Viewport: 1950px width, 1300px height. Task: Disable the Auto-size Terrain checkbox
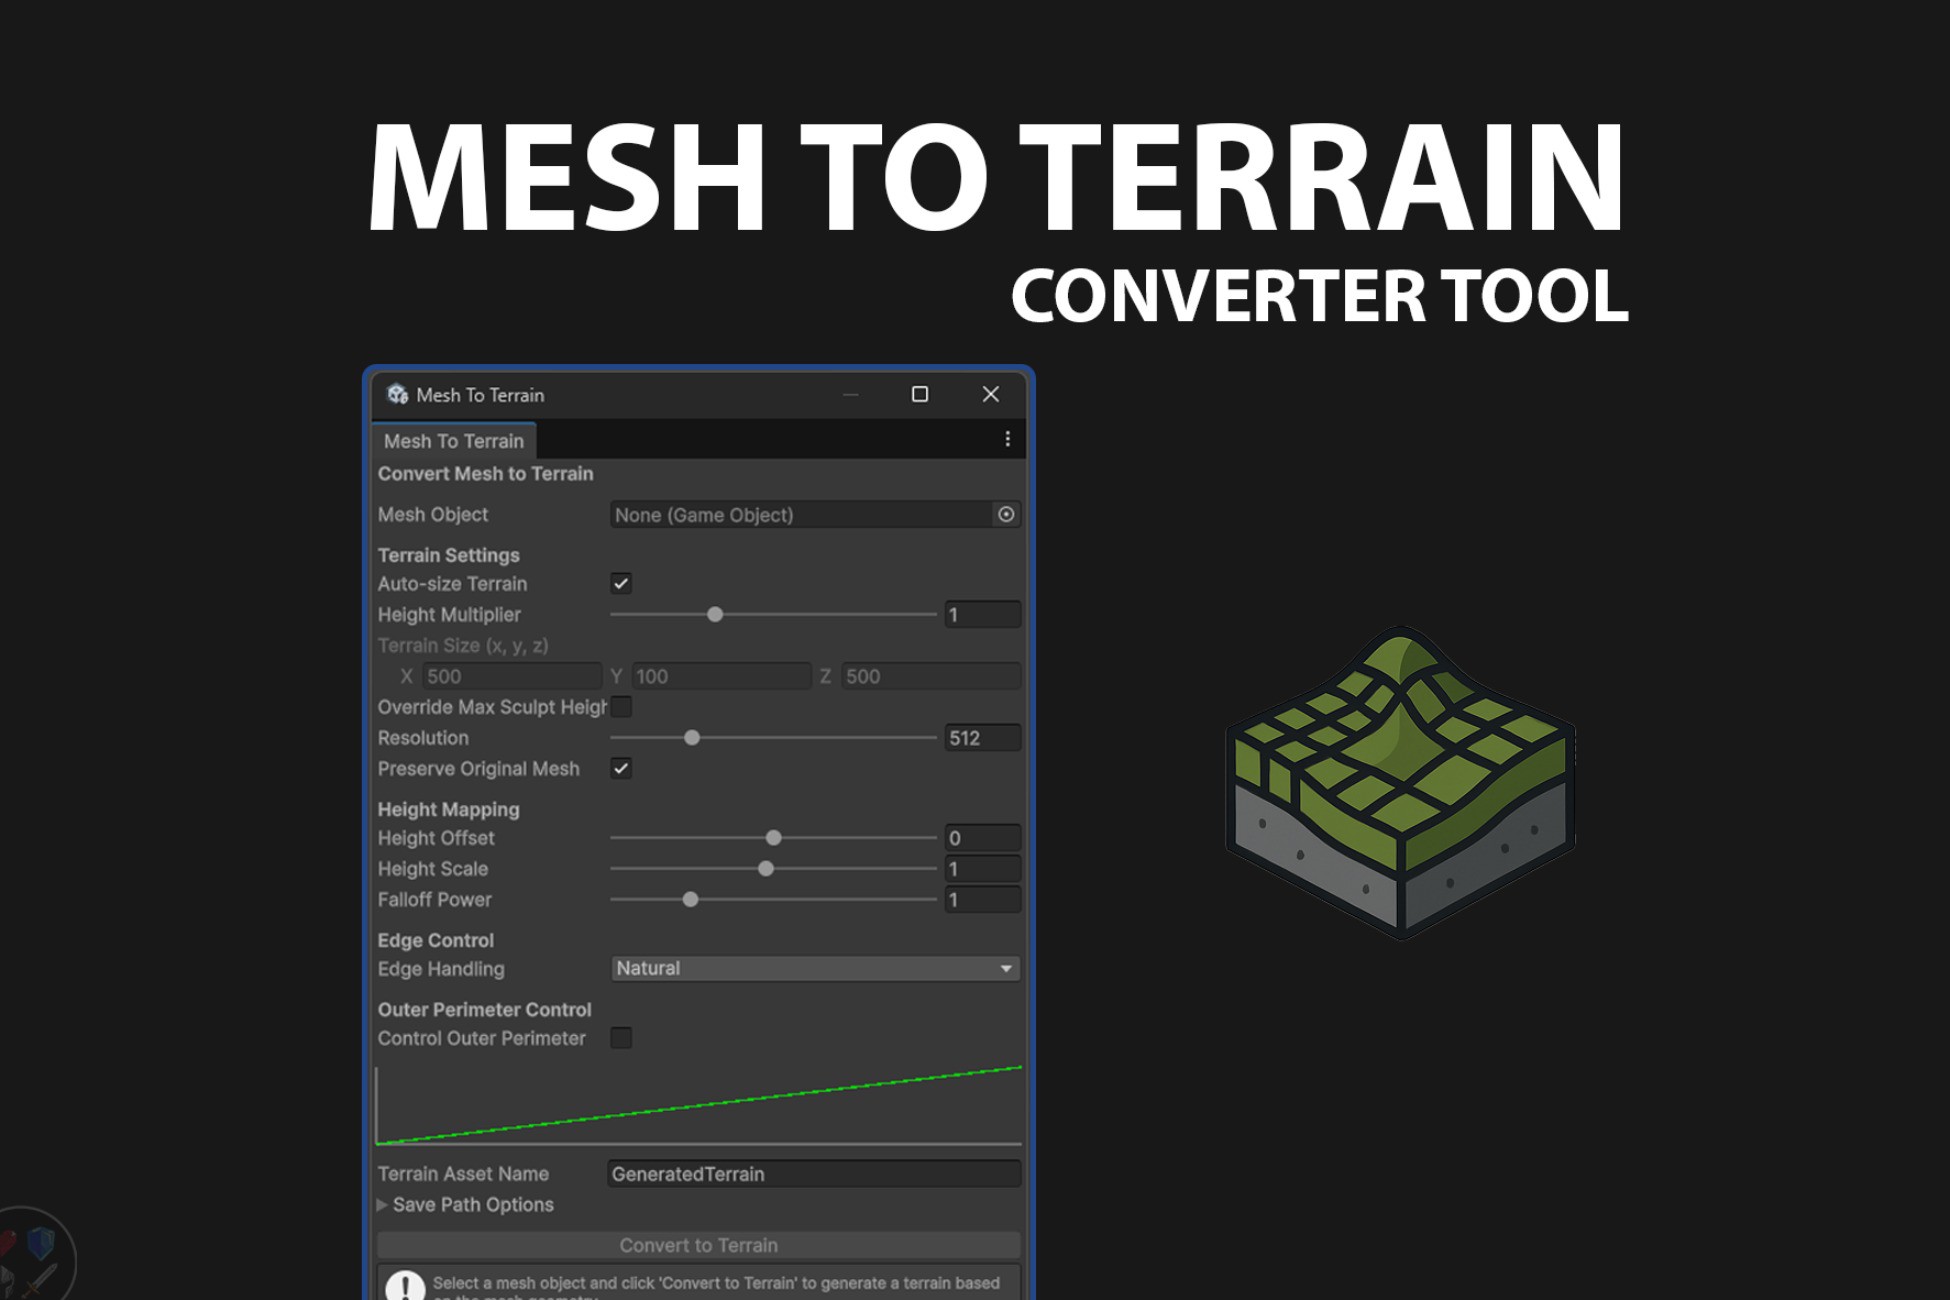621,583
